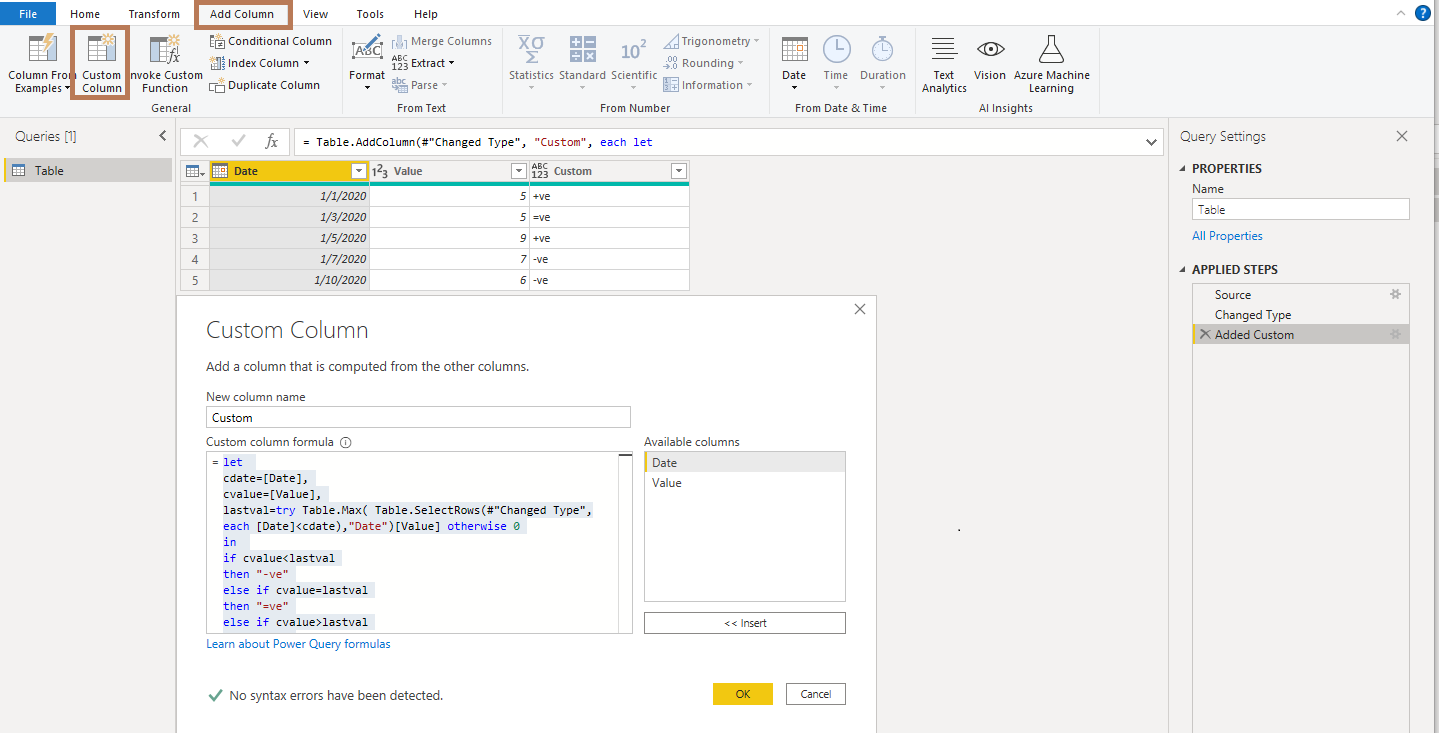The height and width of the screenshot is (733, 1439).
Task: Switch to the Tools tab
Action: pos(370,14)
